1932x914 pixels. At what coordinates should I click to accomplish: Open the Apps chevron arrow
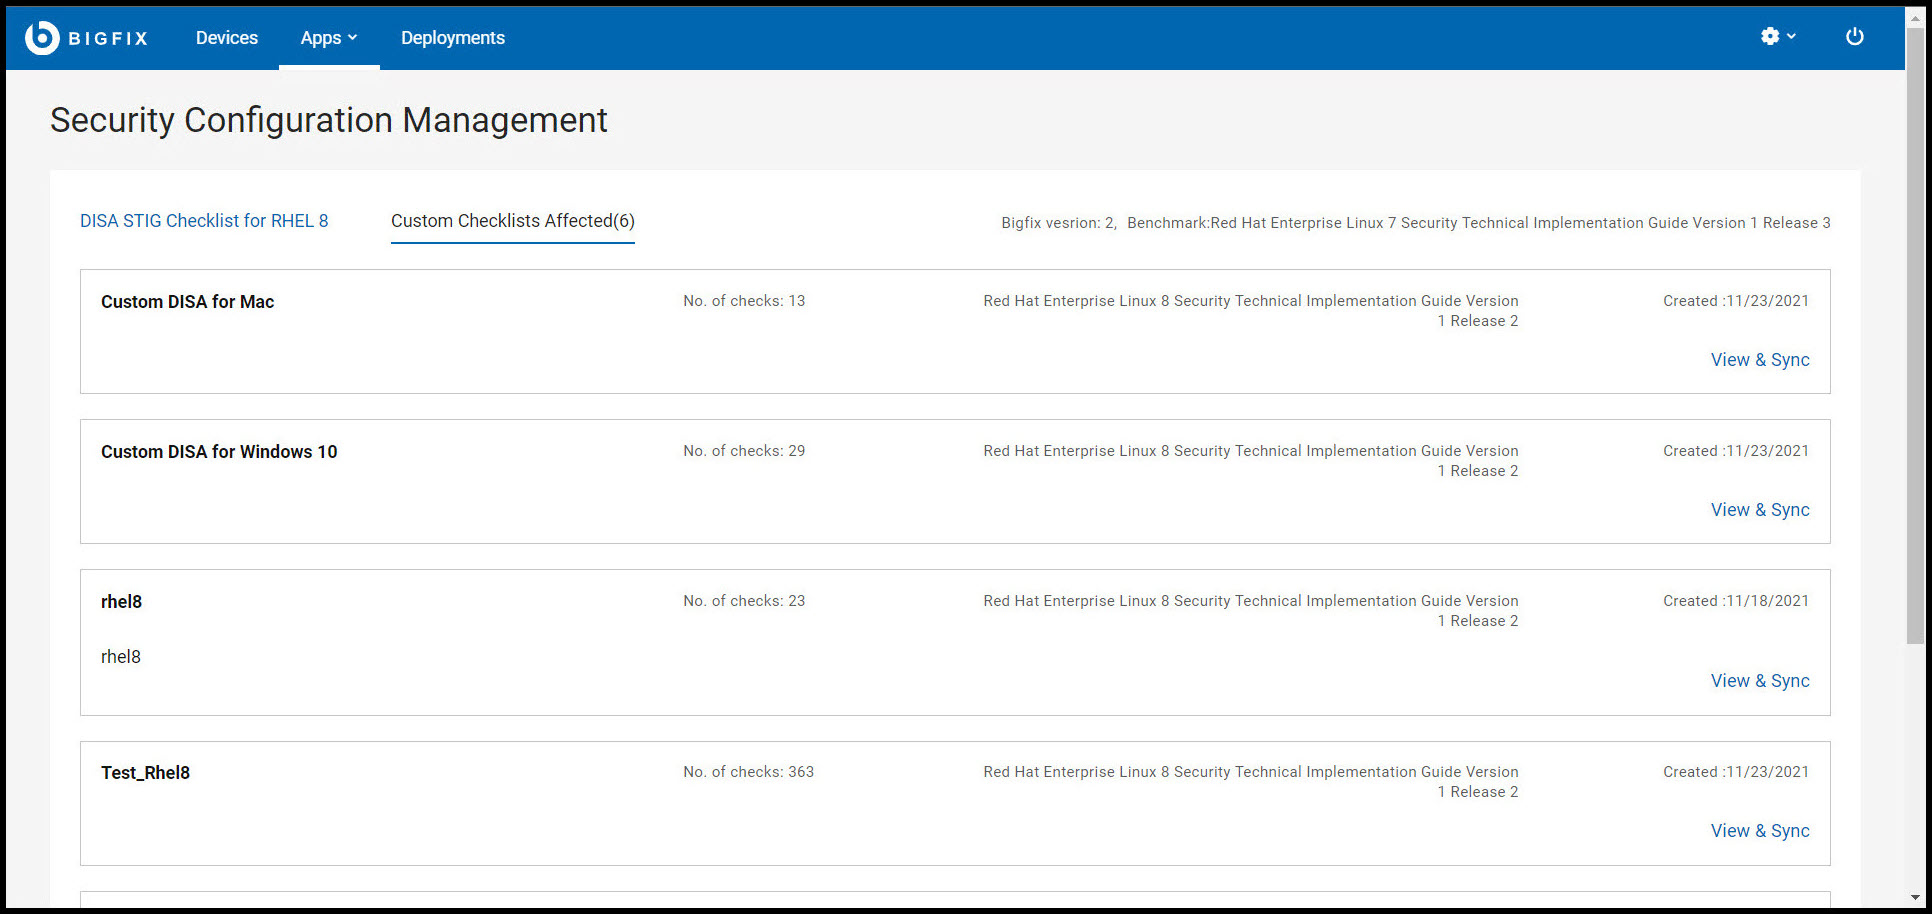(x=352, y=38)
